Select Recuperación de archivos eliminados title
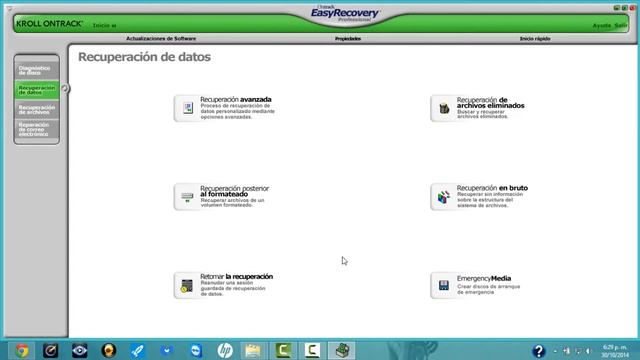Screen dimensions: 640x360 (490, 102)
